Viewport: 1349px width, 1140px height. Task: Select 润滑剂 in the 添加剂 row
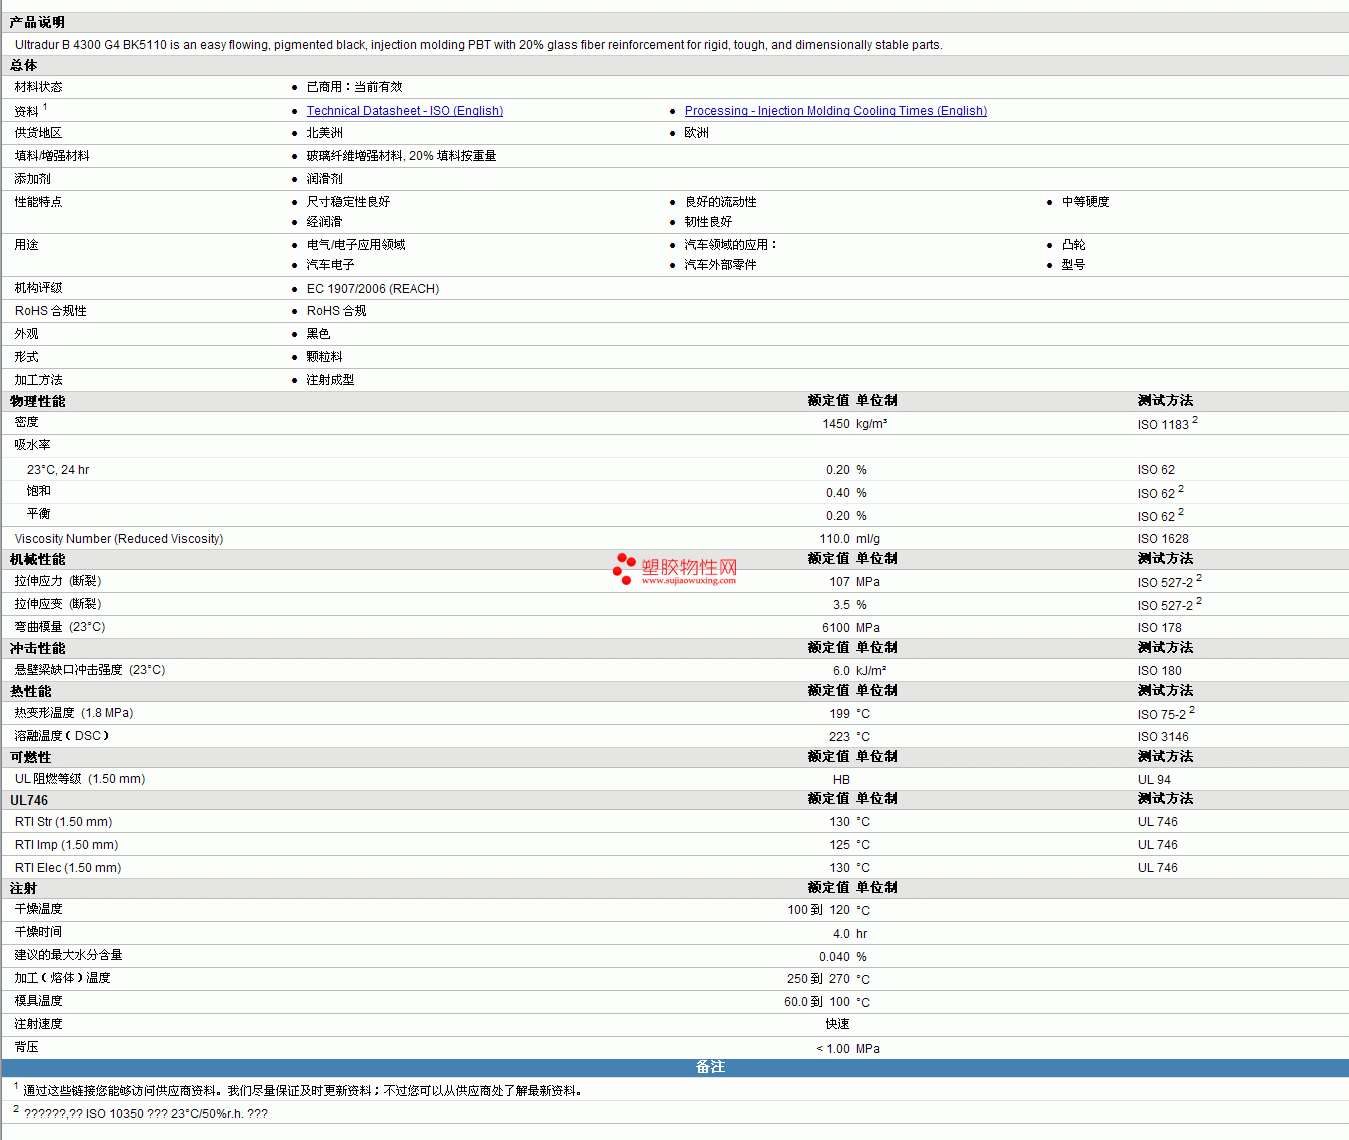click(x=324, y=179)
